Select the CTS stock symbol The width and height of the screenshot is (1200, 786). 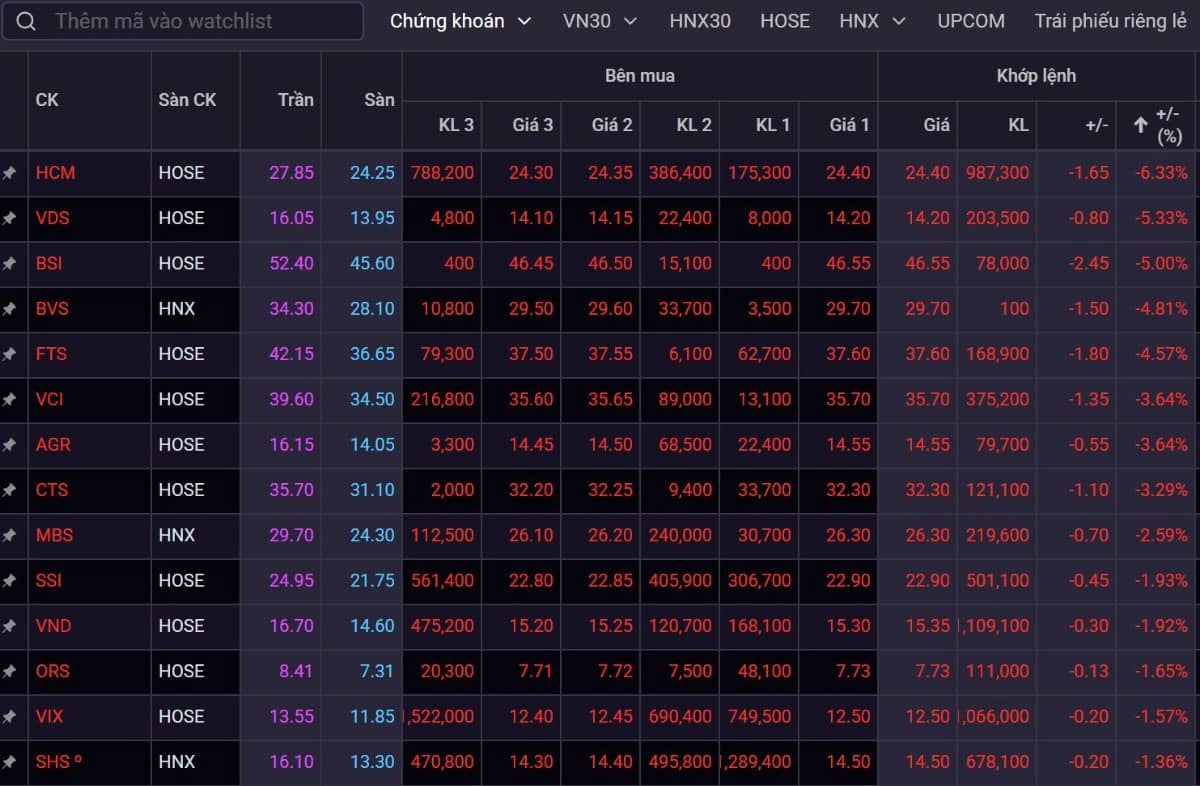pyautogui.click(x=51, y=490)
